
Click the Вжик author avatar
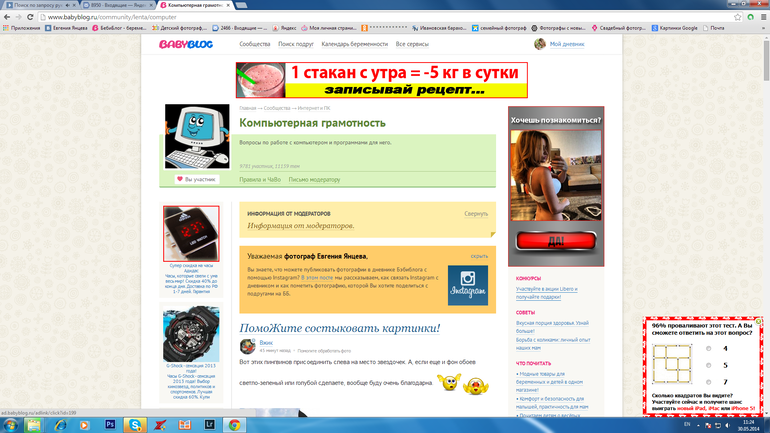[248, 346]
